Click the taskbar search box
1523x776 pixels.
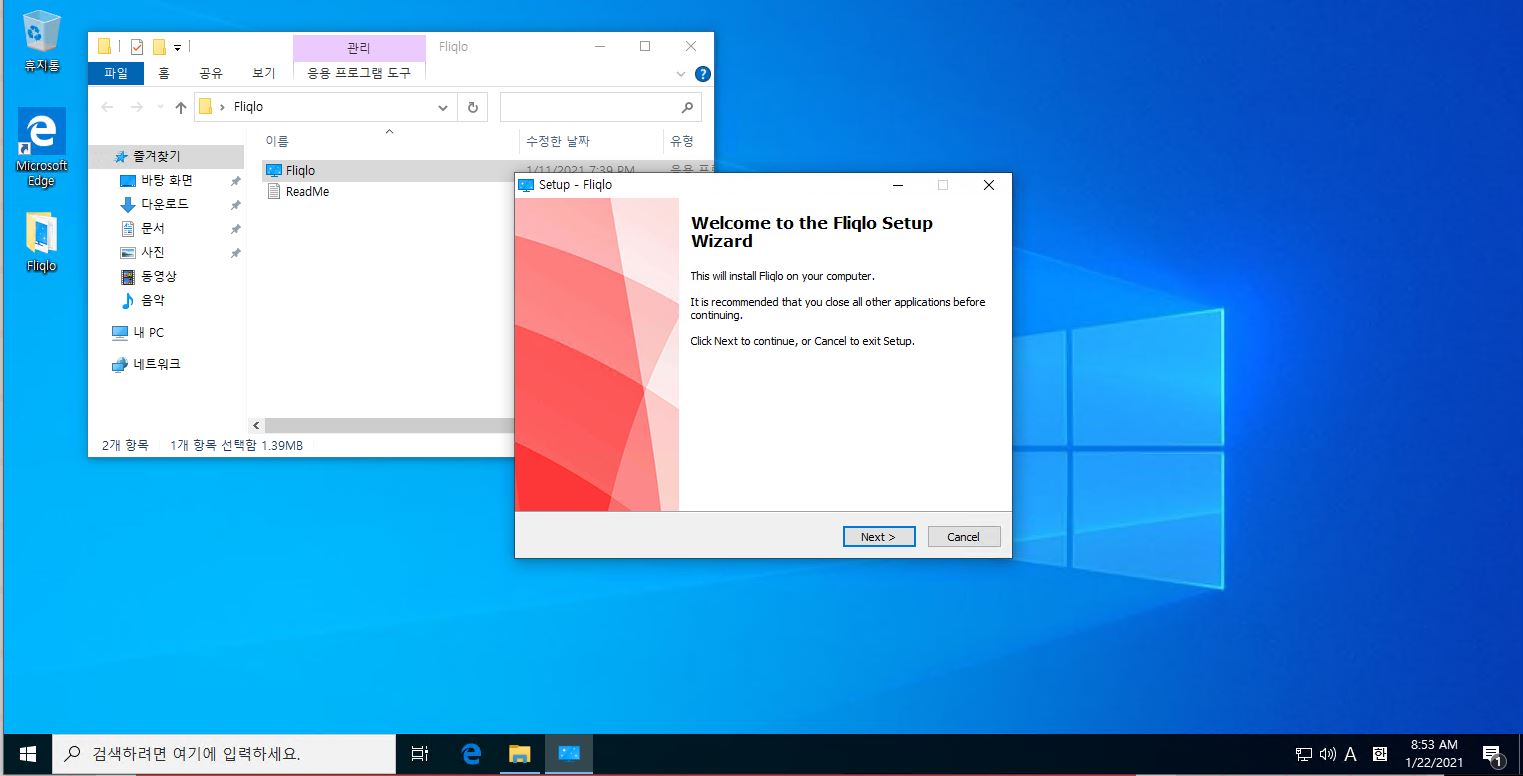(x=224, y=754)
